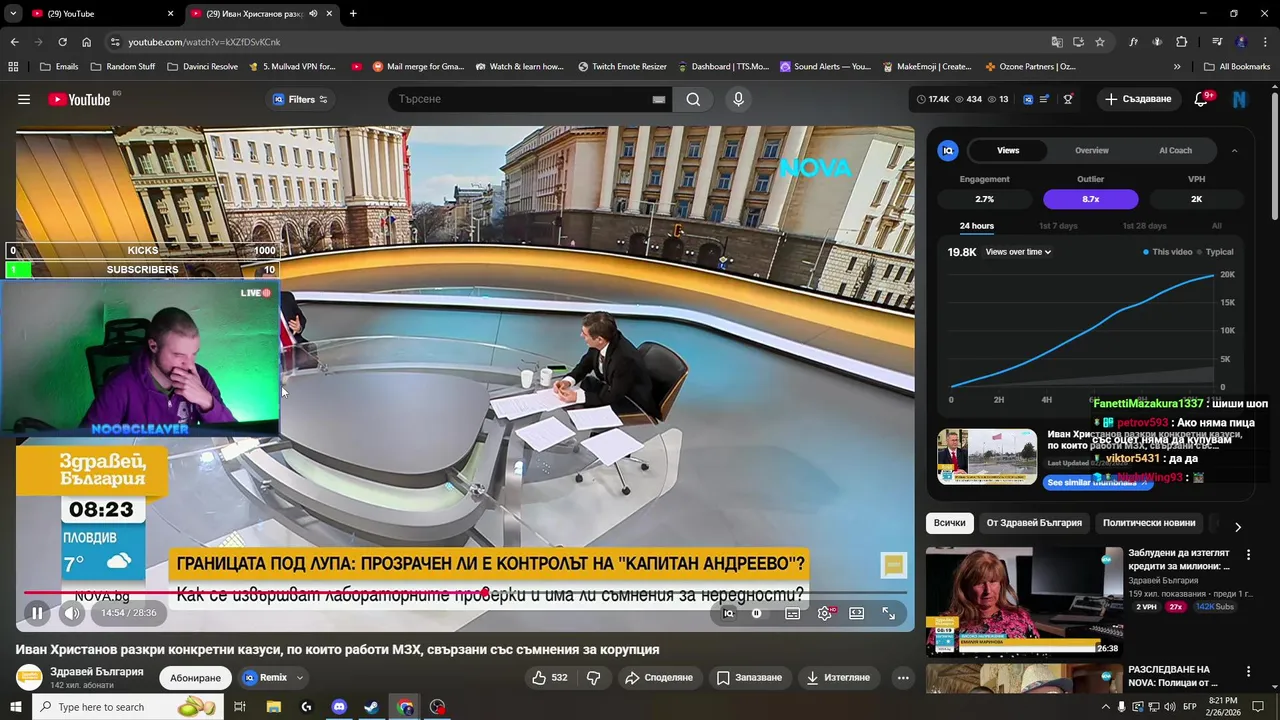The width and height of the screenshot is (1280, 720).
Task: Like the video with 532 likes
Action: [x=550, y=677]
